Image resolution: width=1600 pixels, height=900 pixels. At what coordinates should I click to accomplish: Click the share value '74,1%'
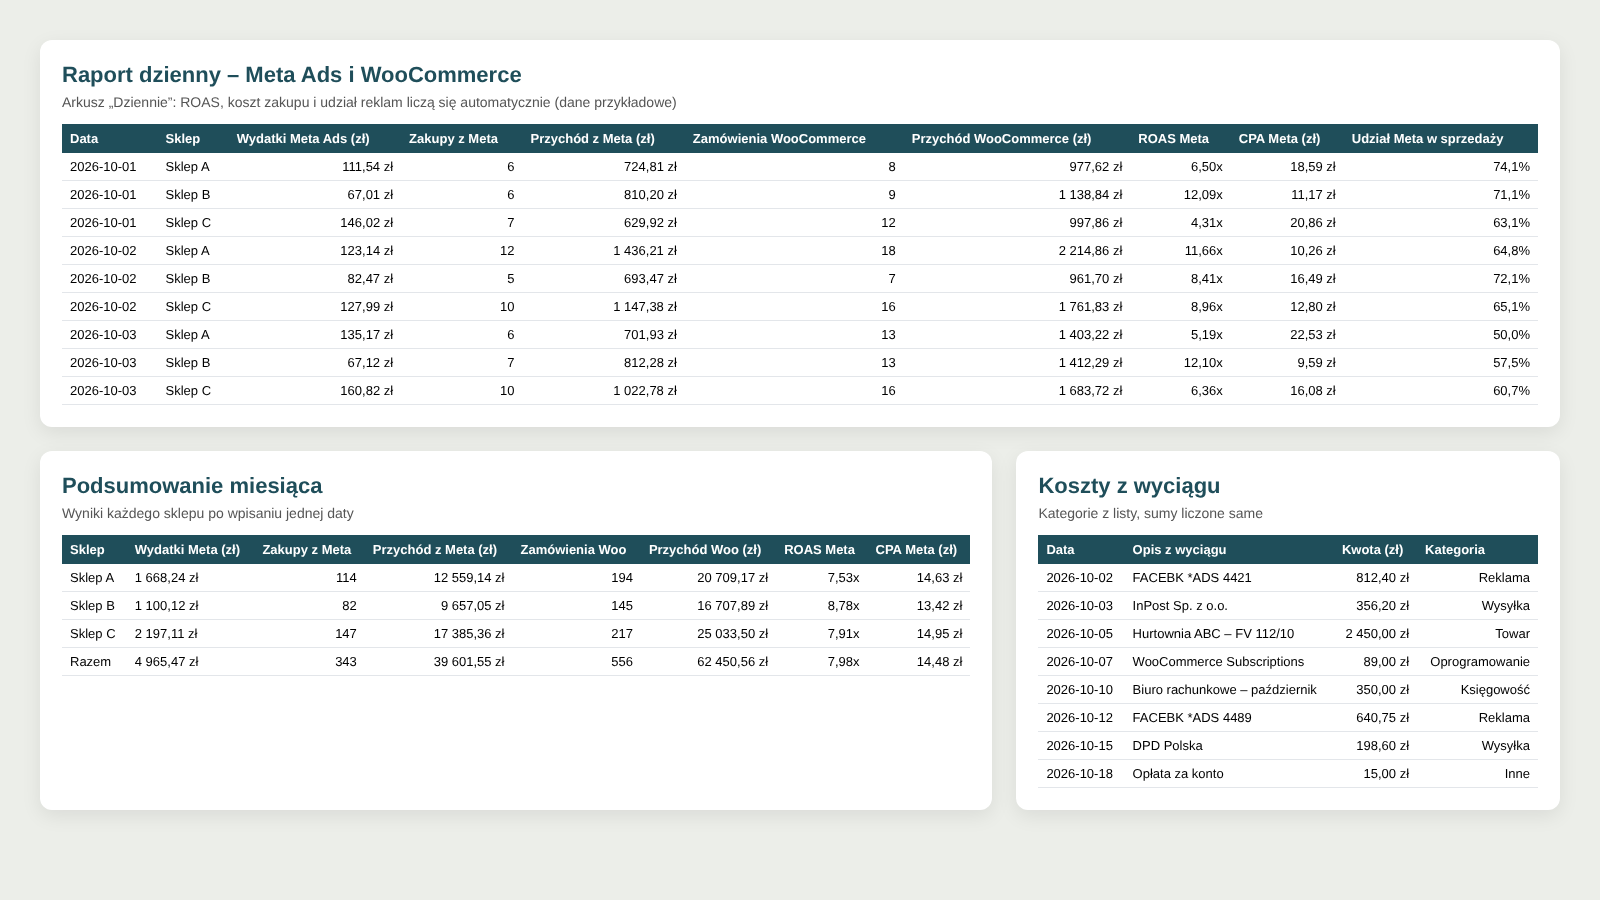pyautogui.click(x=1511, y=167)
